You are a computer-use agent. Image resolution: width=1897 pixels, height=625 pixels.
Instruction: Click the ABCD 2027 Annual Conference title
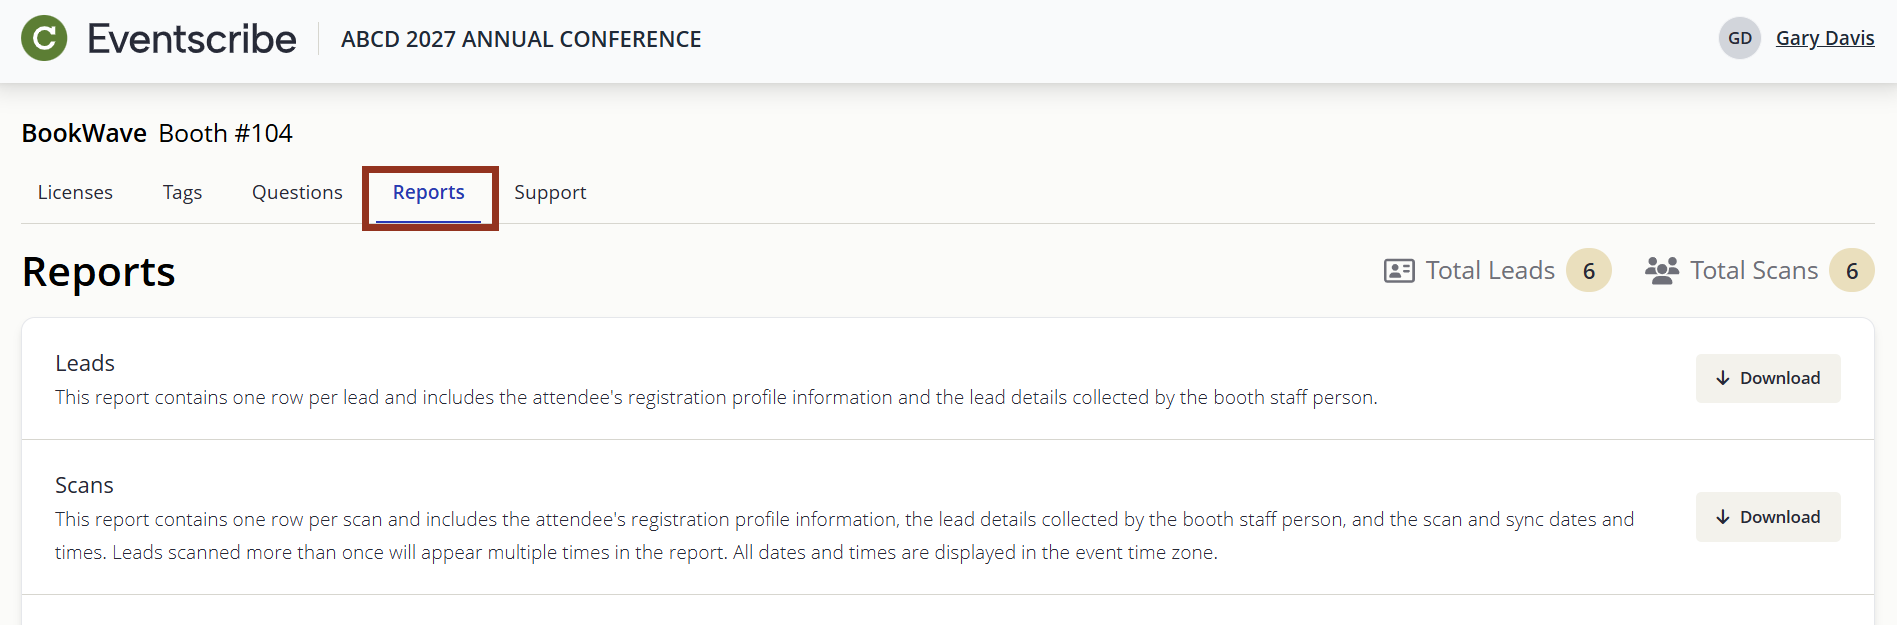(520, 39)
